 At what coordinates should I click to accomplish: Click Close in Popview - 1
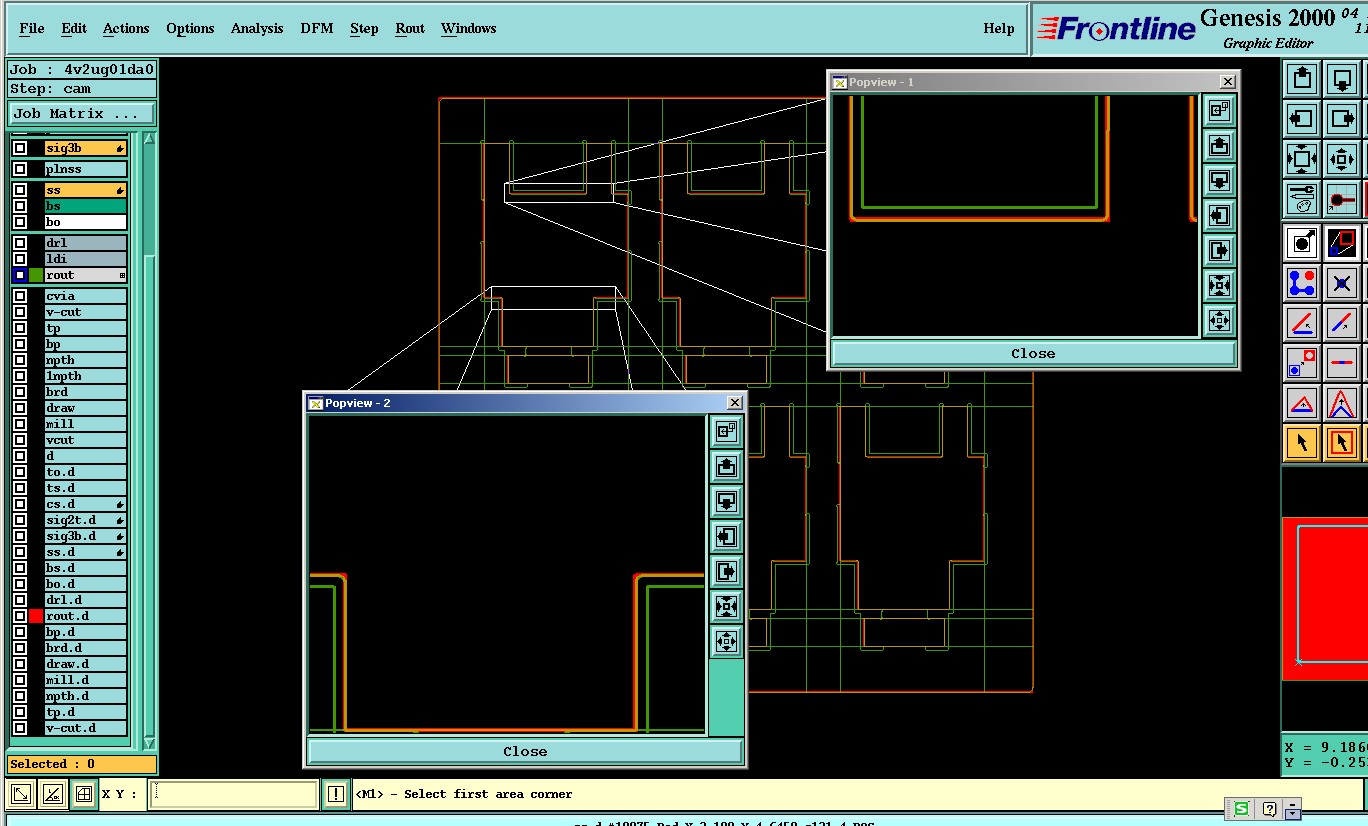point(1033,354)
